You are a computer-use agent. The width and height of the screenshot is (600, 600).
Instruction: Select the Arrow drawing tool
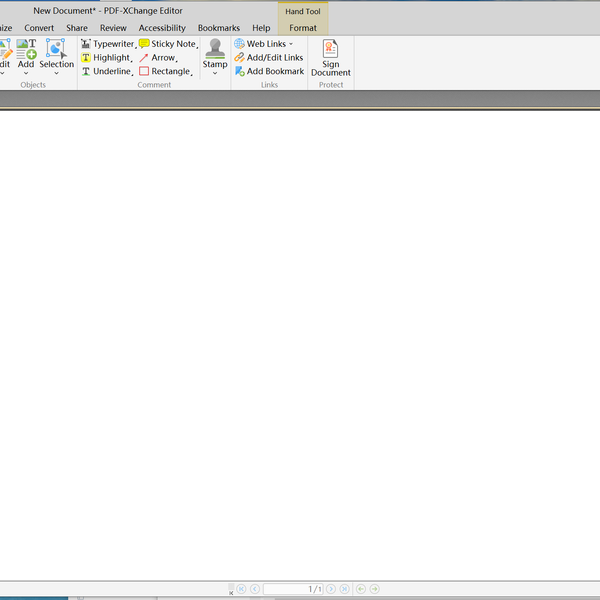tap(158, 58)
